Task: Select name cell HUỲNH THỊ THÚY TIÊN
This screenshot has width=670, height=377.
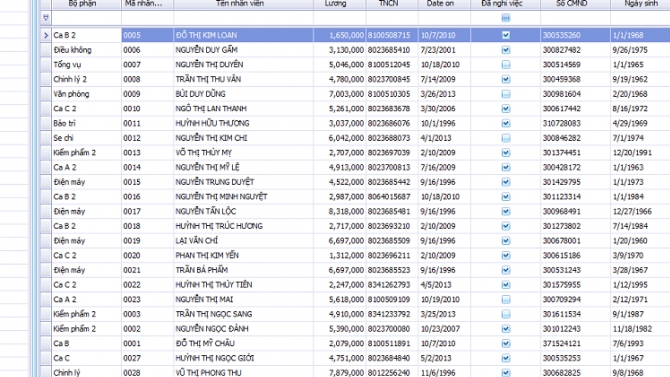Action: coord(244,285)
